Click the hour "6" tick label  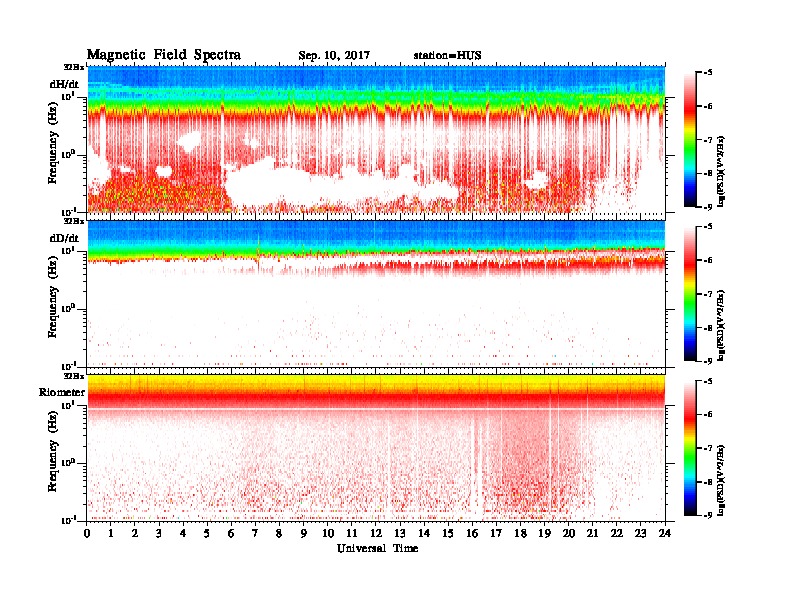click(231, 533)
